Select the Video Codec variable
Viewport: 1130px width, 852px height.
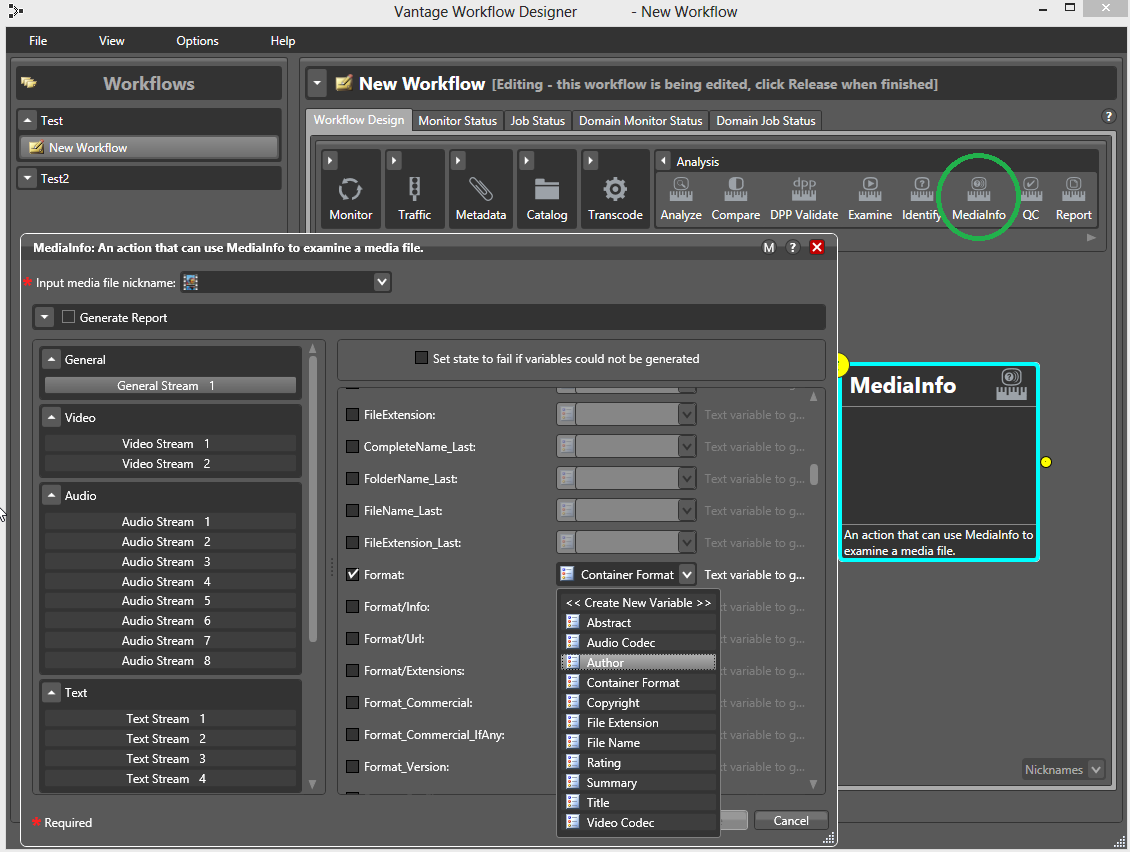[x=639, y=822]
